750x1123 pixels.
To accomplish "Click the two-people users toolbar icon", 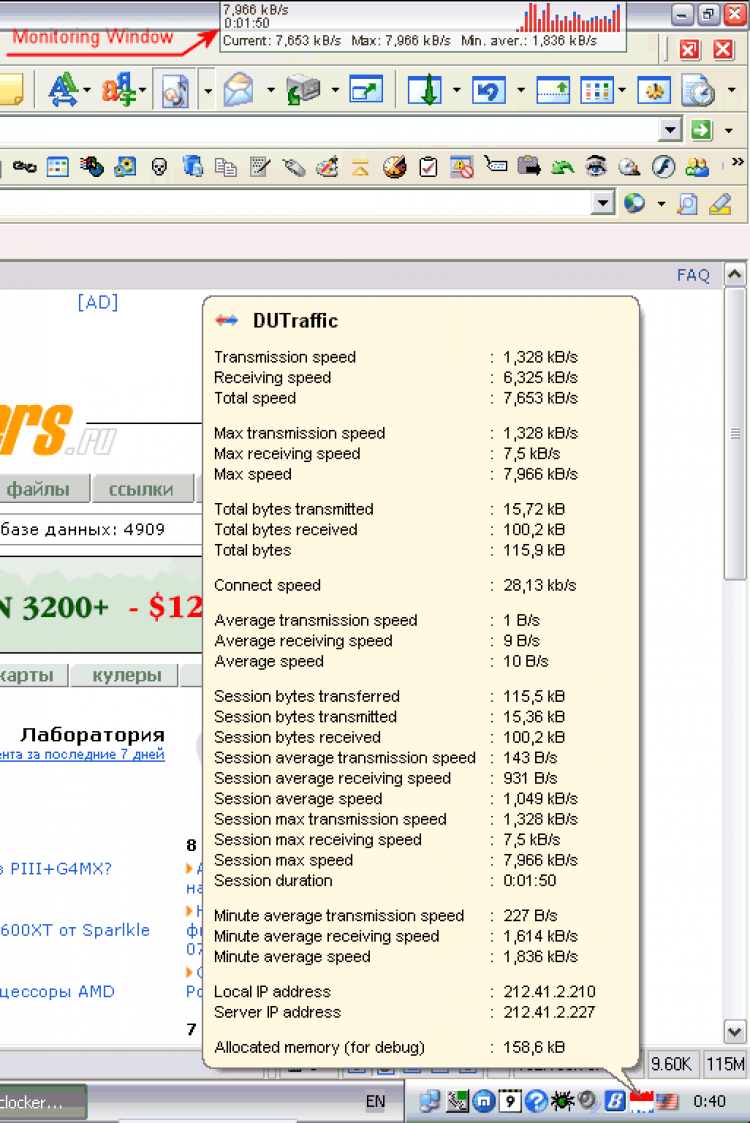I will pos(697,168).
